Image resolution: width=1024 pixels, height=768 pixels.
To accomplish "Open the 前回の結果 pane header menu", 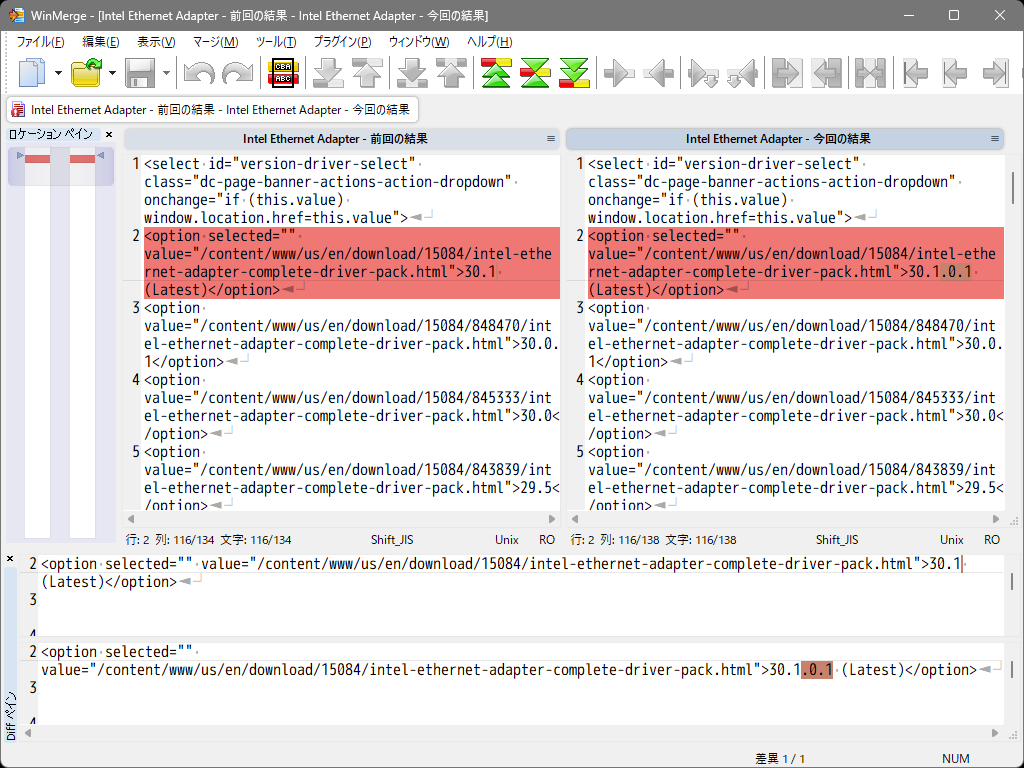I will point(551,138).
